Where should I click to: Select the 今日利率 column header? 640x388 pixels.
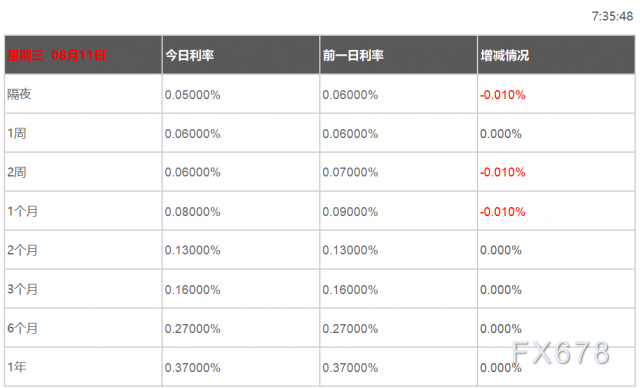(x=189, y=55)
